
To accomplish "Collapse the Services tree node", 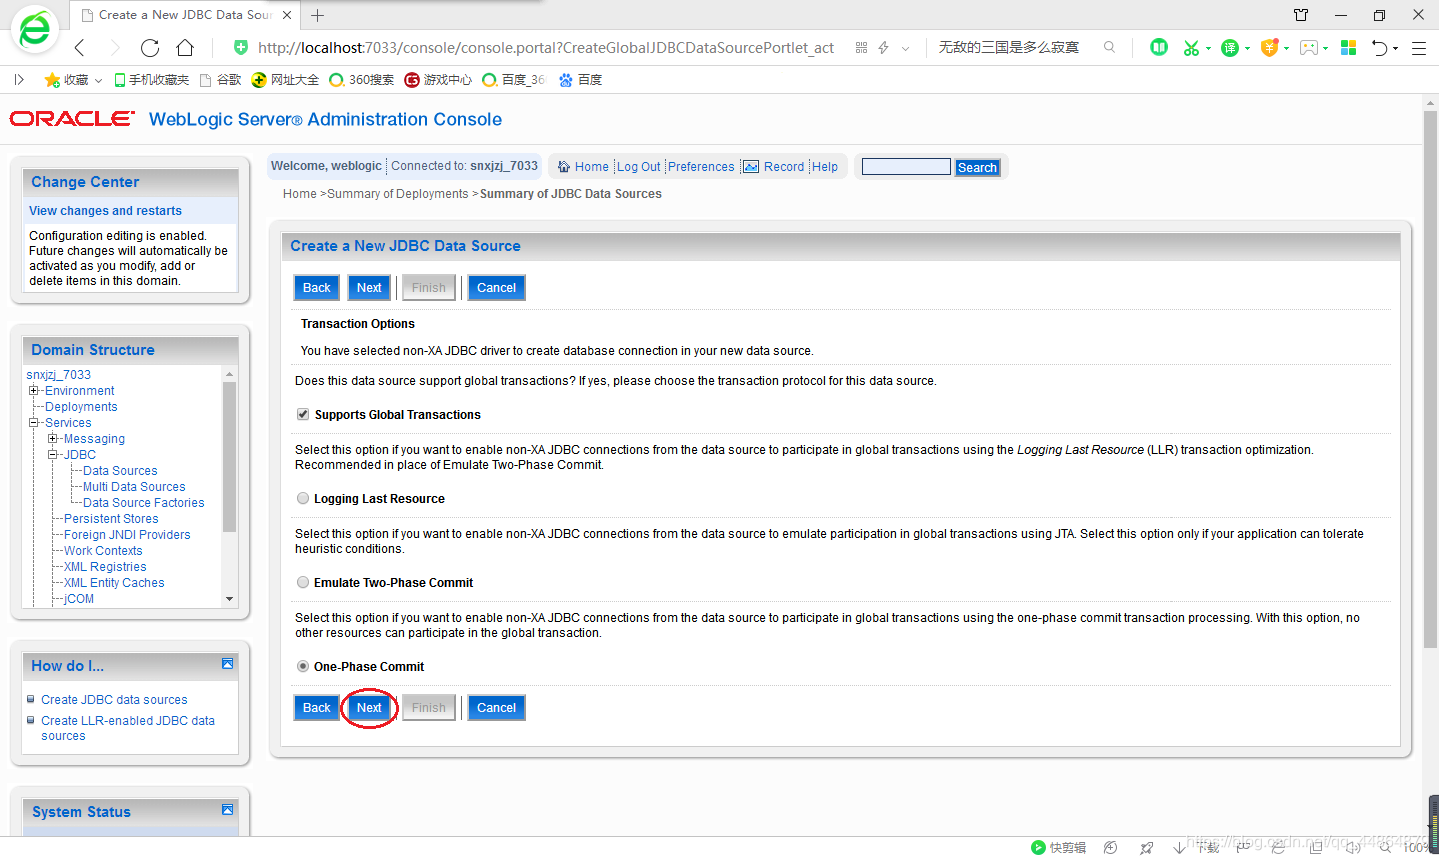I will tap(34, 423).
